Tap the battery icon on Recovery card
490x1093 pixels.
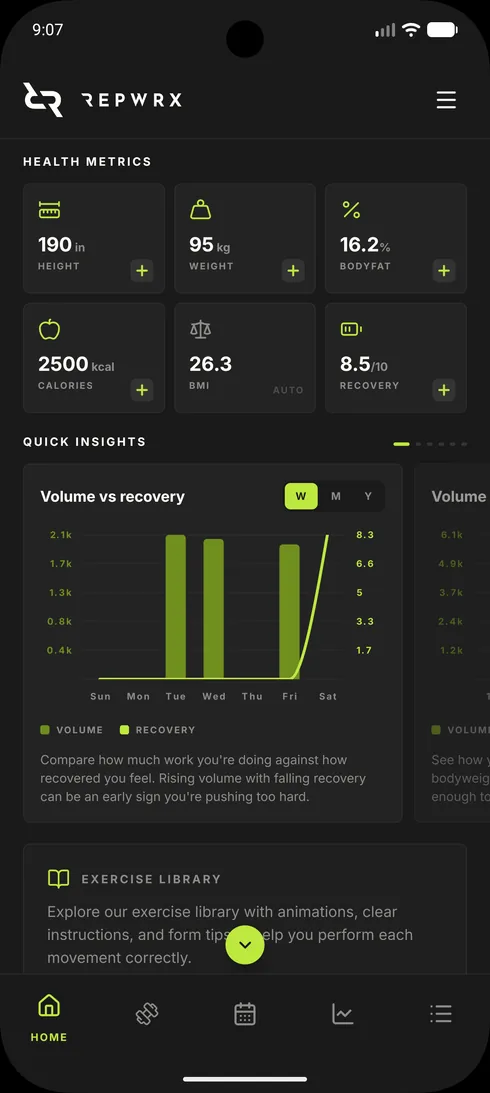point(351,329)
